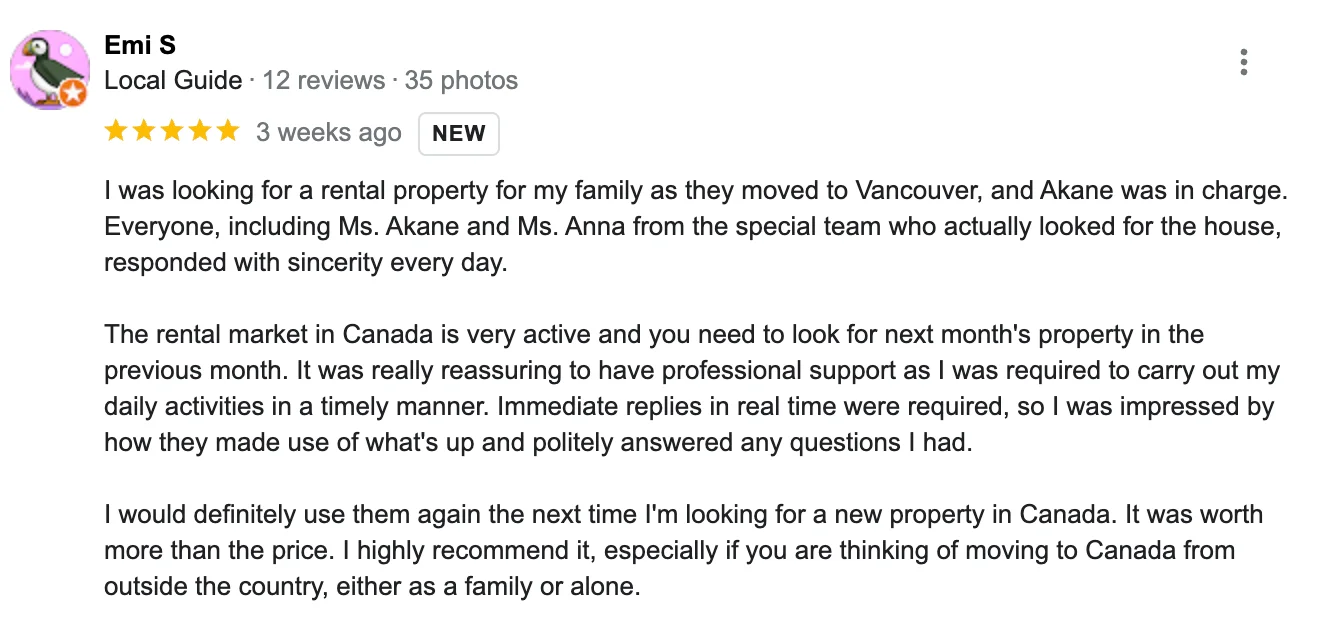Click the second gold rating star
The width and height of the screenshot is (1326, 622).
point(144,131)
